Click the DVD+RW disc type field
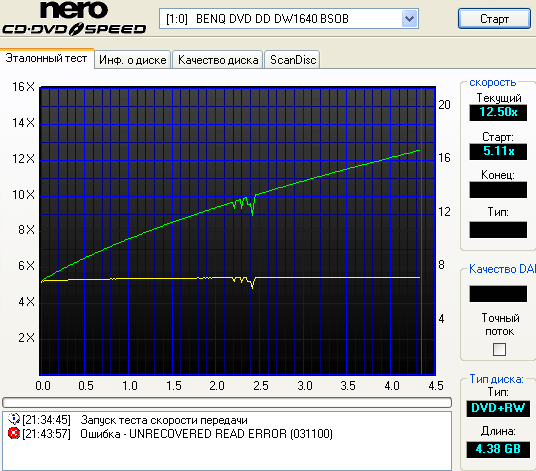Image resolution: width=536 pixels, height=471 pixels. pos(498,408)
